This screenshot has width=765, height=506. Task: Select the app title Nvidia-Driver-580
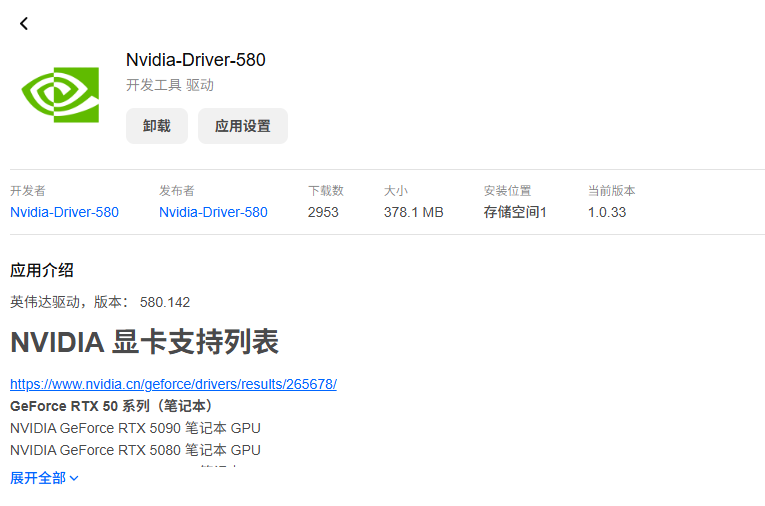click(196, 60)
